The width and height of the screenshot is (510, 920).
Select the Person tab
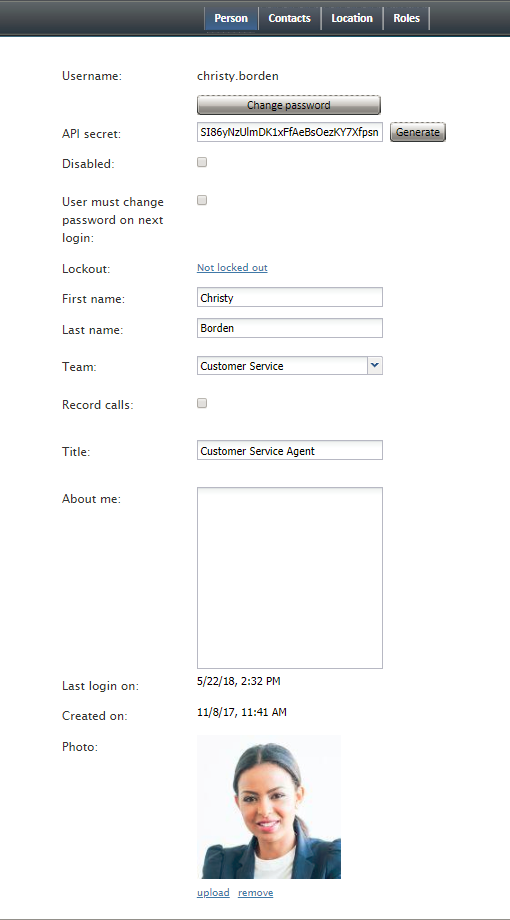pos(231,18)
